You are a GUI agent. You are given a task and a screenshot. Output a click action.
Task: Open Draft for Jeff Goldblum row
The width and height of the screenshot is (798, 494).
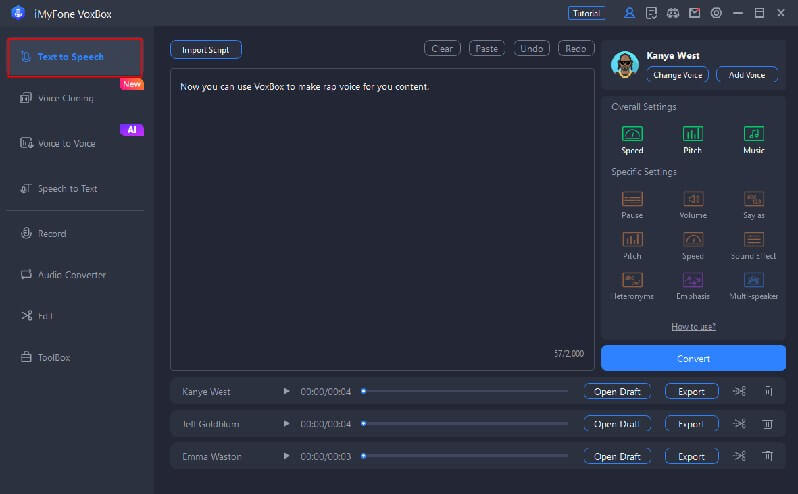coord(617,423)
